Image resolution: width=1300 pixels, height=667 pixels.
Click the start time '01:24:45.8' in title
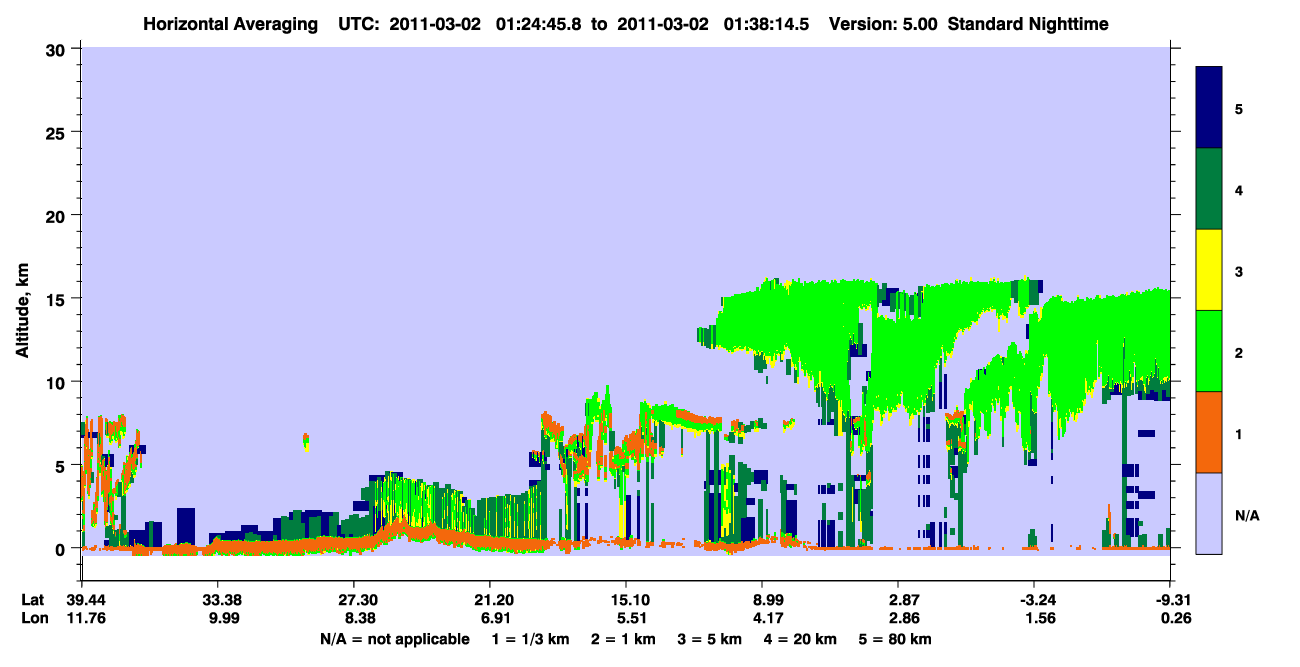pyautogui.click(x=538, y=23)
